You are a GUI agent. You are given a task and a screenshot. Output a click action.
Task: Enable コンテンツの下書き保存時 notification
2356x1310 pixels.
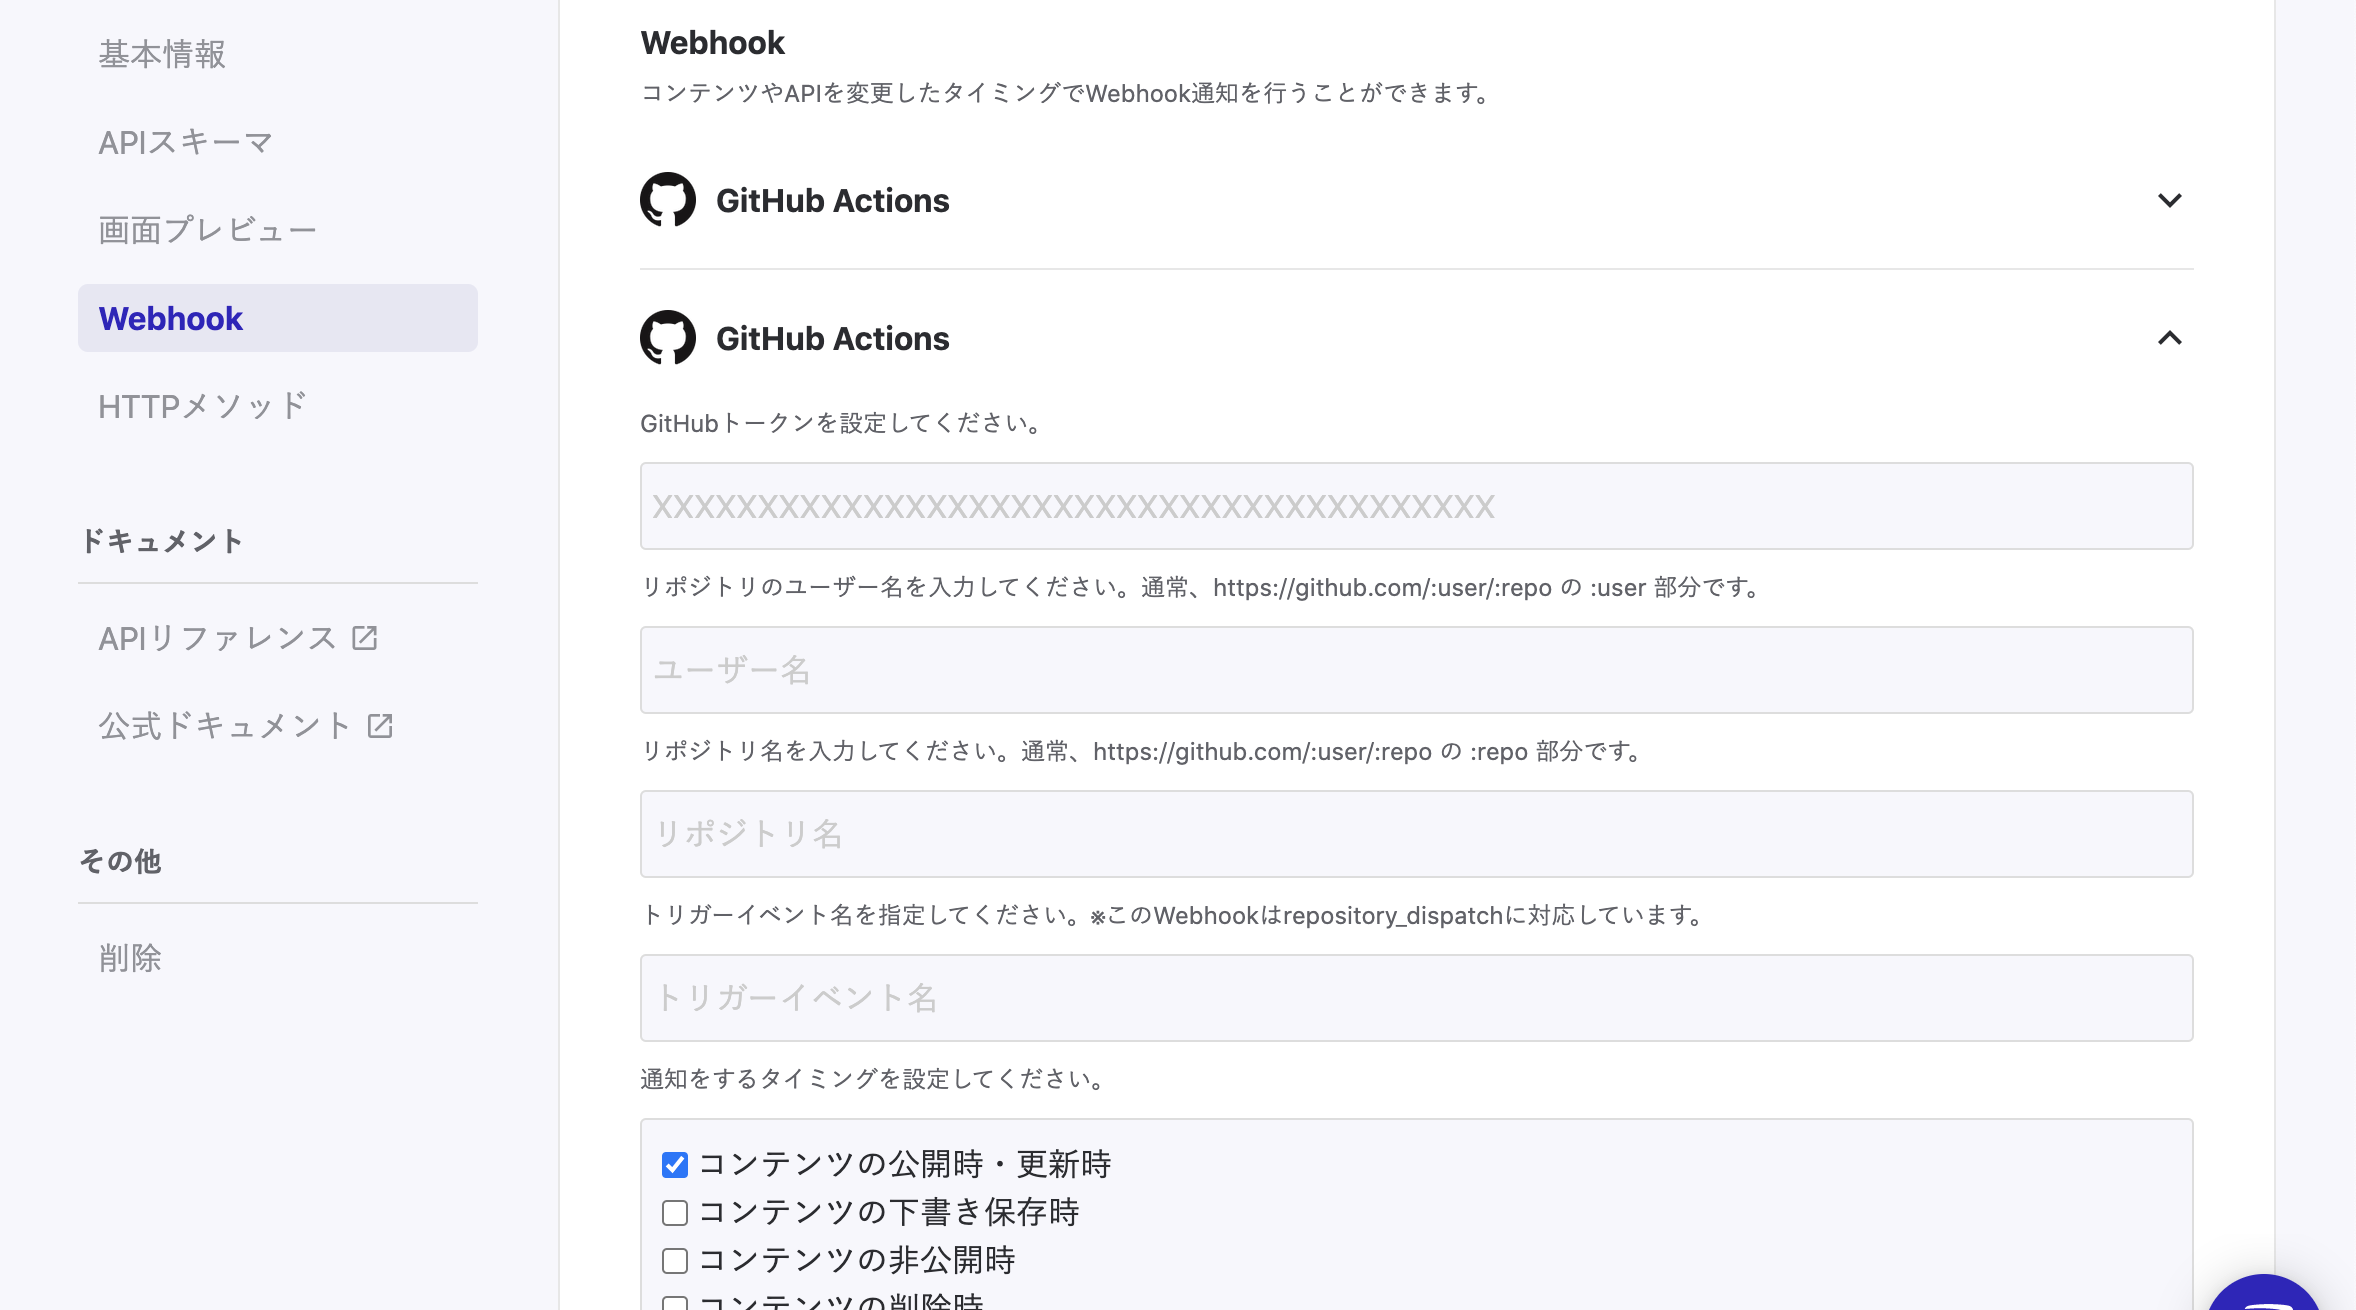[x=674, y=1212]
